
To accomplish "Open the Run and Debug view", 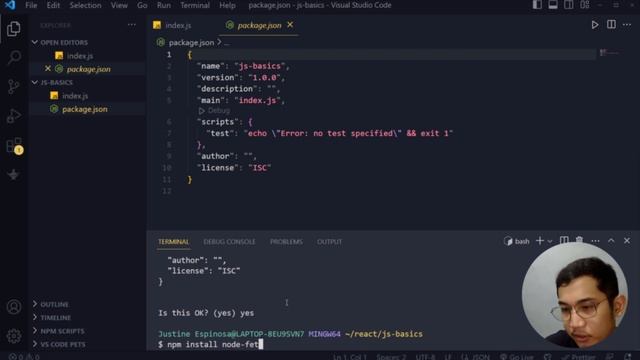I will click(13, 116).
